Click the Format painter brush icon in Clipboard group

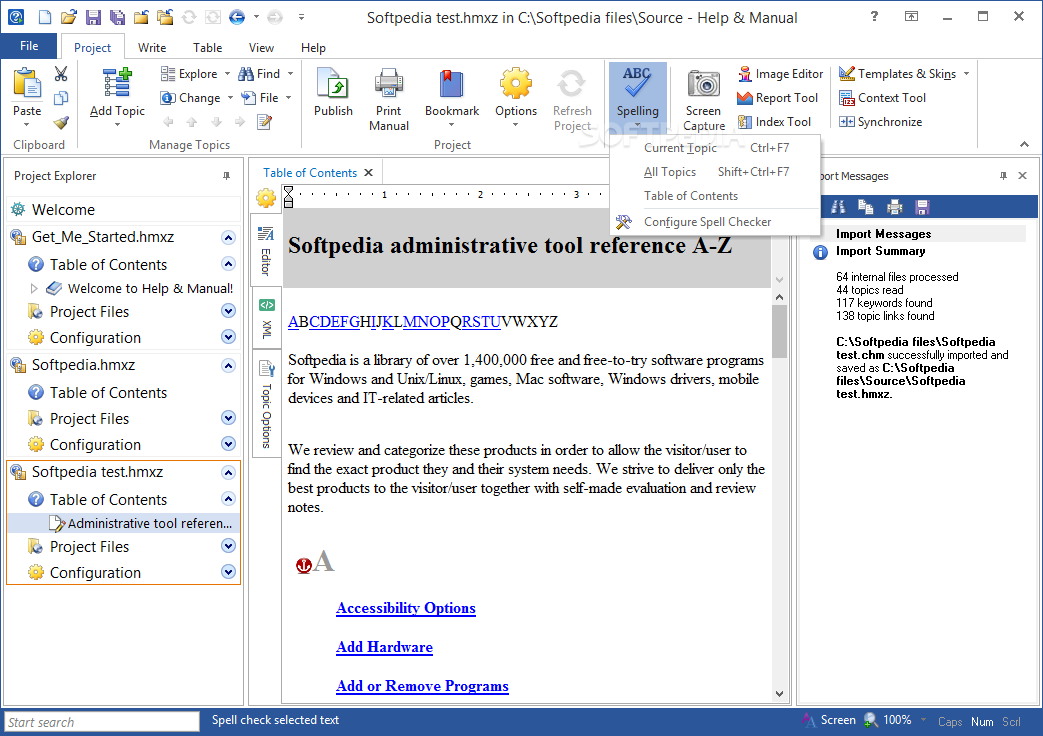[x=61, y=122]
